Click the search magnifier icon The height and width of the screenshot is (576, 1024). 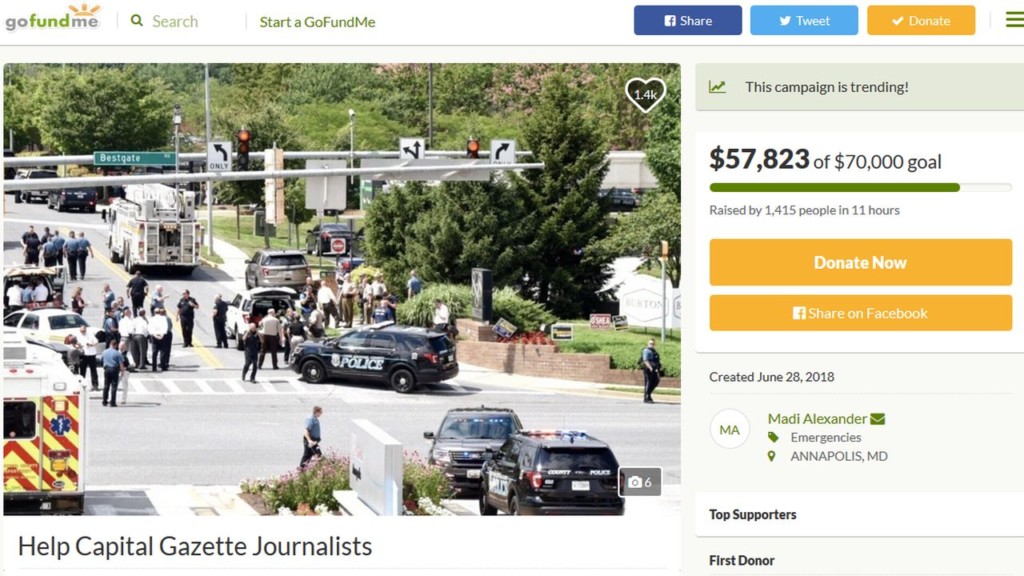click(x=136, y=21)
